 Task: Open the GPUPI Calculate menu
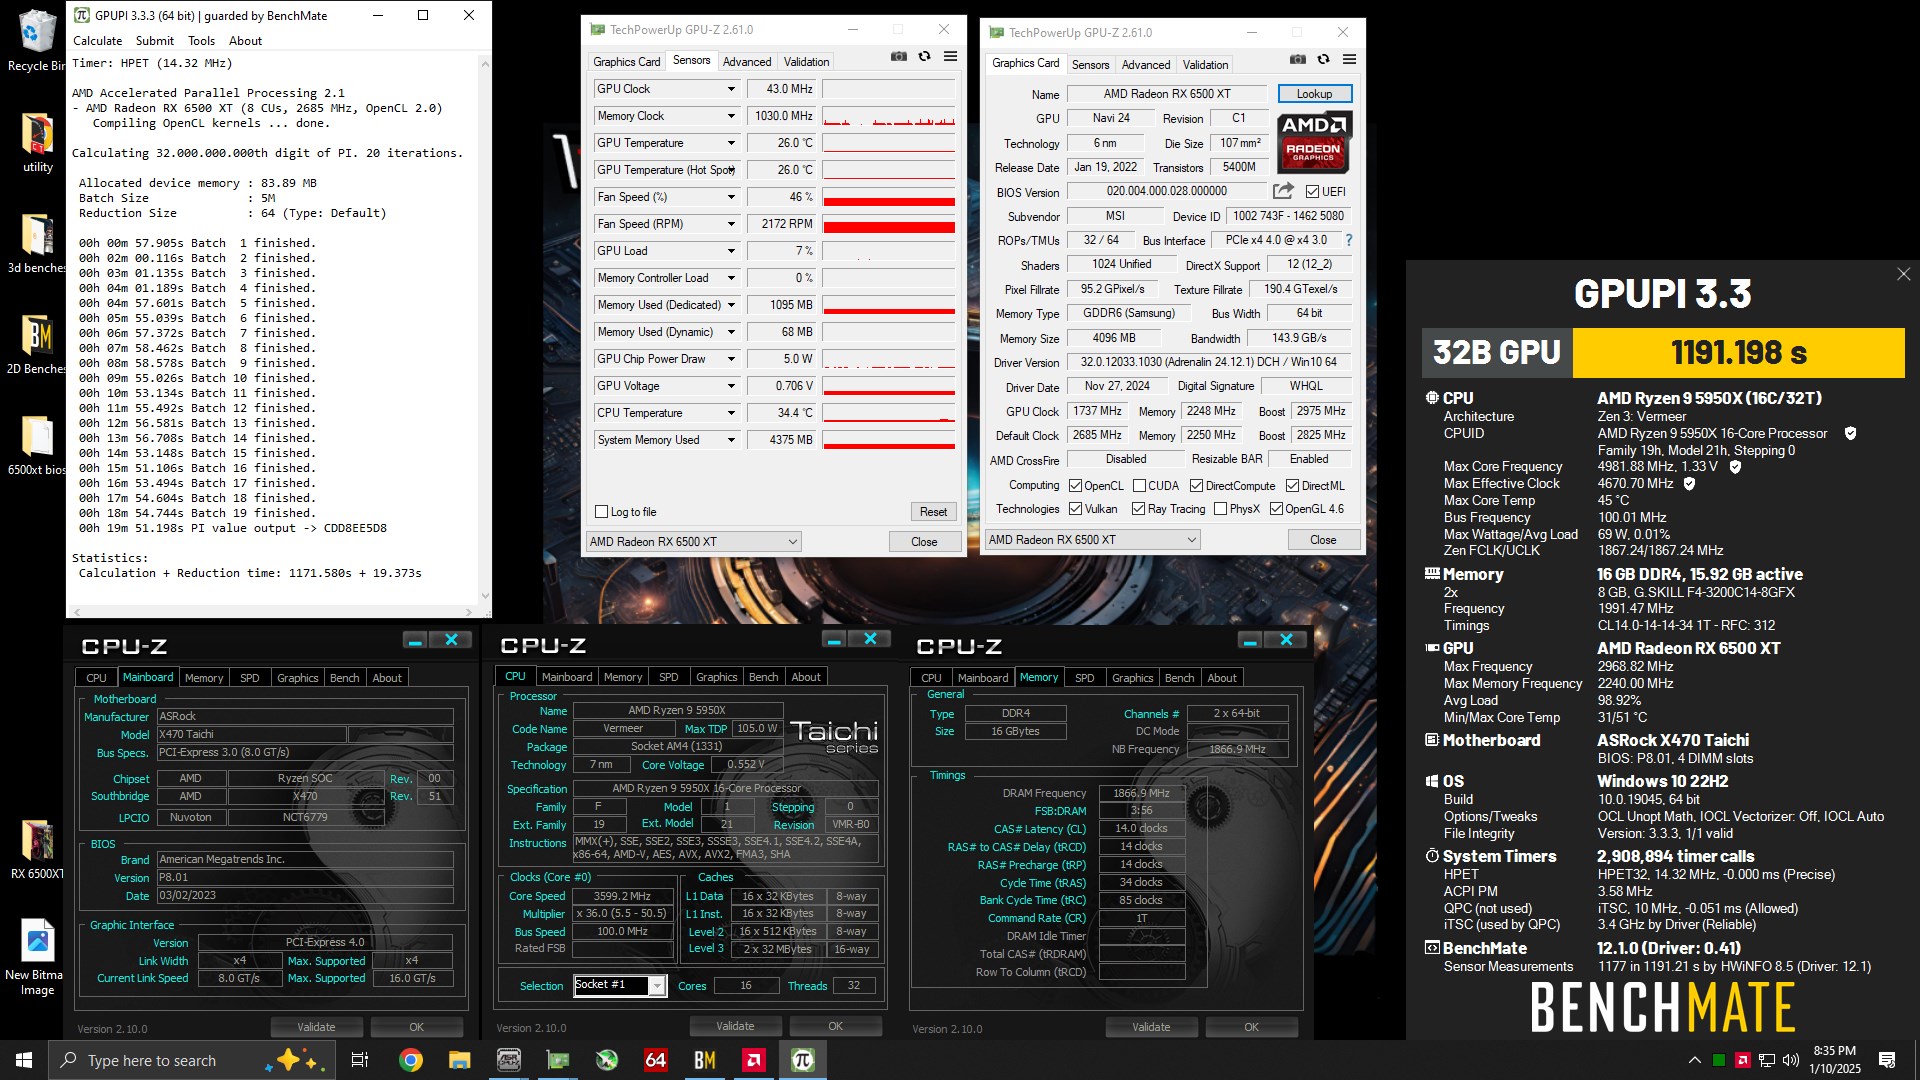pos(97,41)
